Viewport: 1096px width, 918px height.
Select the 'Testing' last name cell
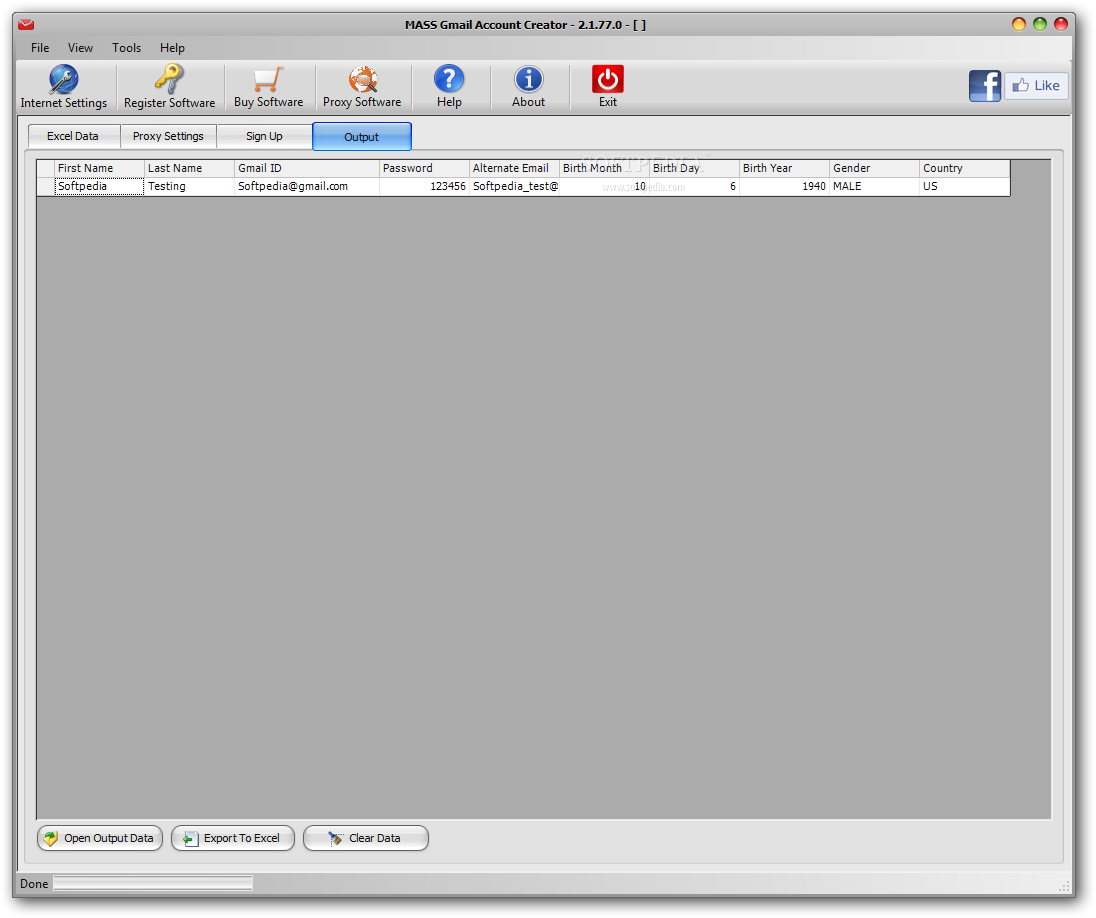coord(189,187)
